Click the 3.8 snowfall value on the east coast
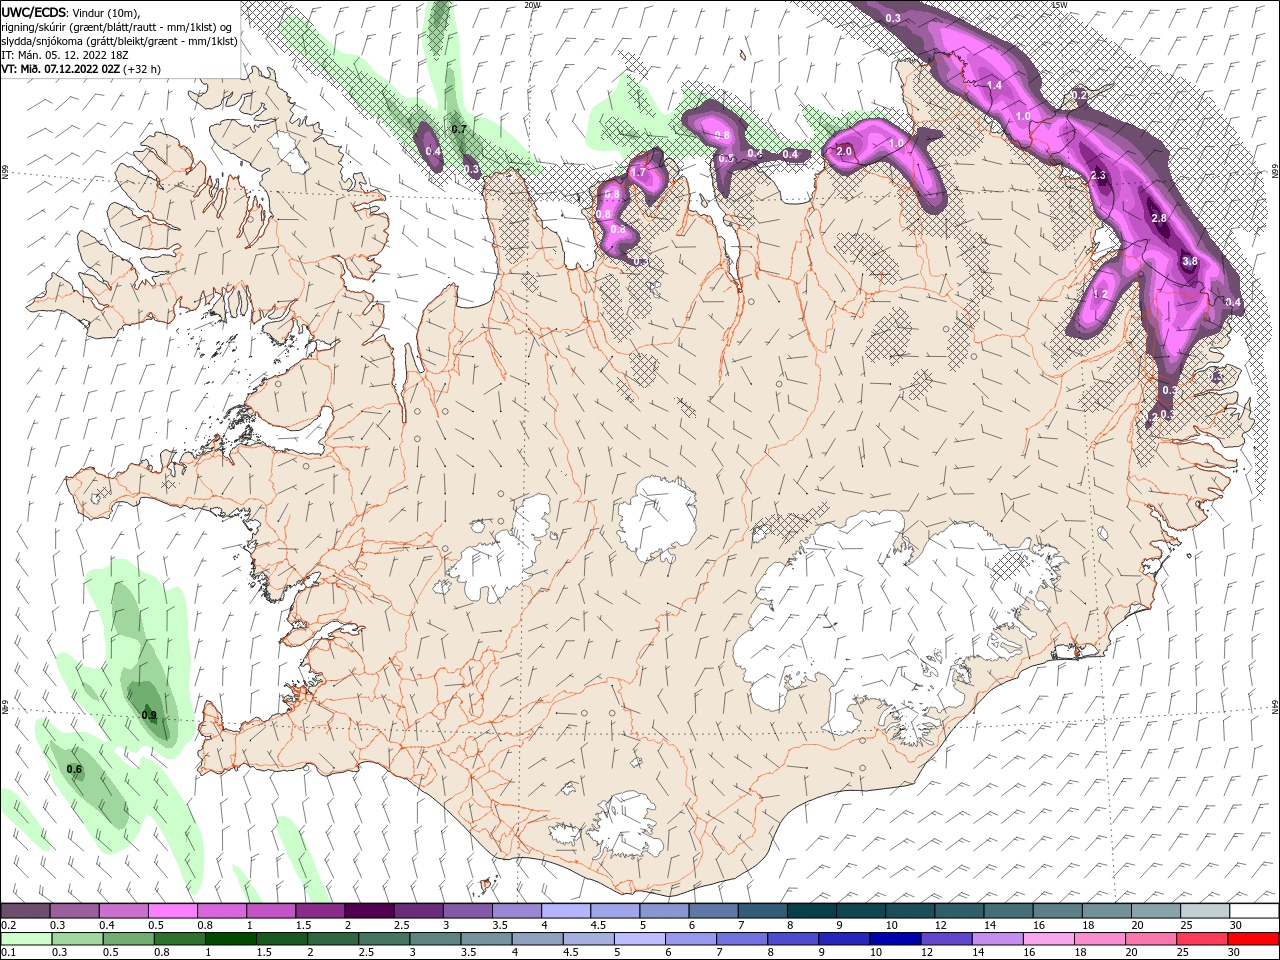Image resolution: width=1280 pixels, height=960 pixels. tap(1190, 261)
